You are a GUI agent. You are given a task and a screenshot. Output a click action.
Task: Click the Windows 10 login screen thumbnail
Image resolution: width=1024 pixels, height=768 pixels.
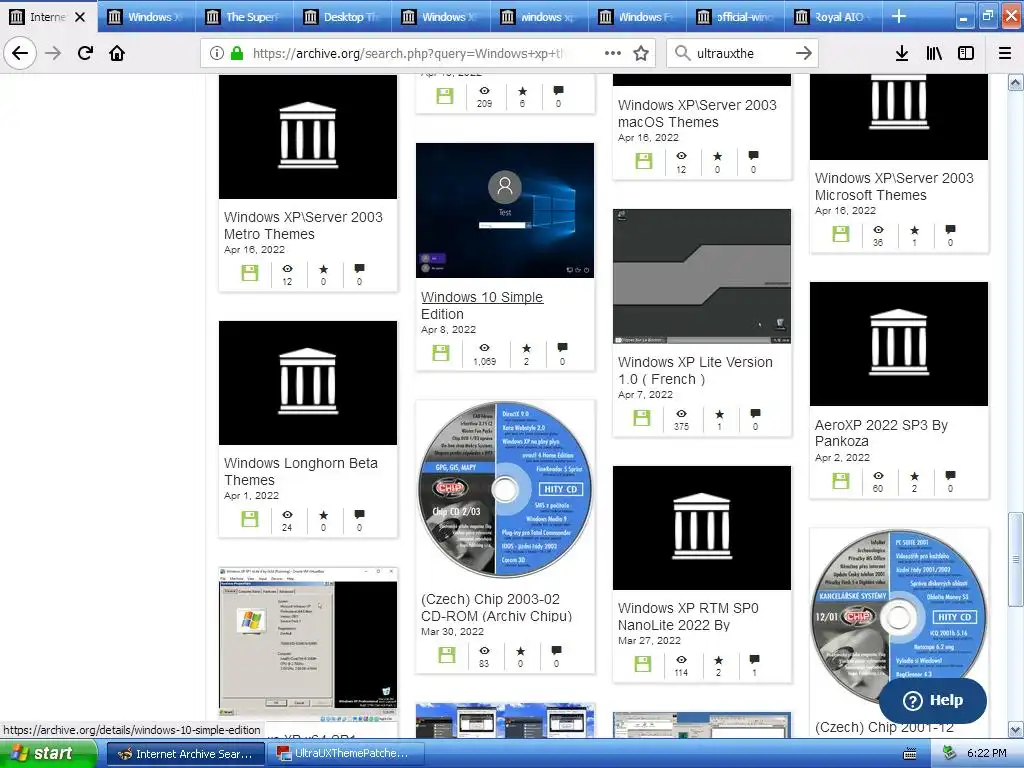[x=505, y=210]
